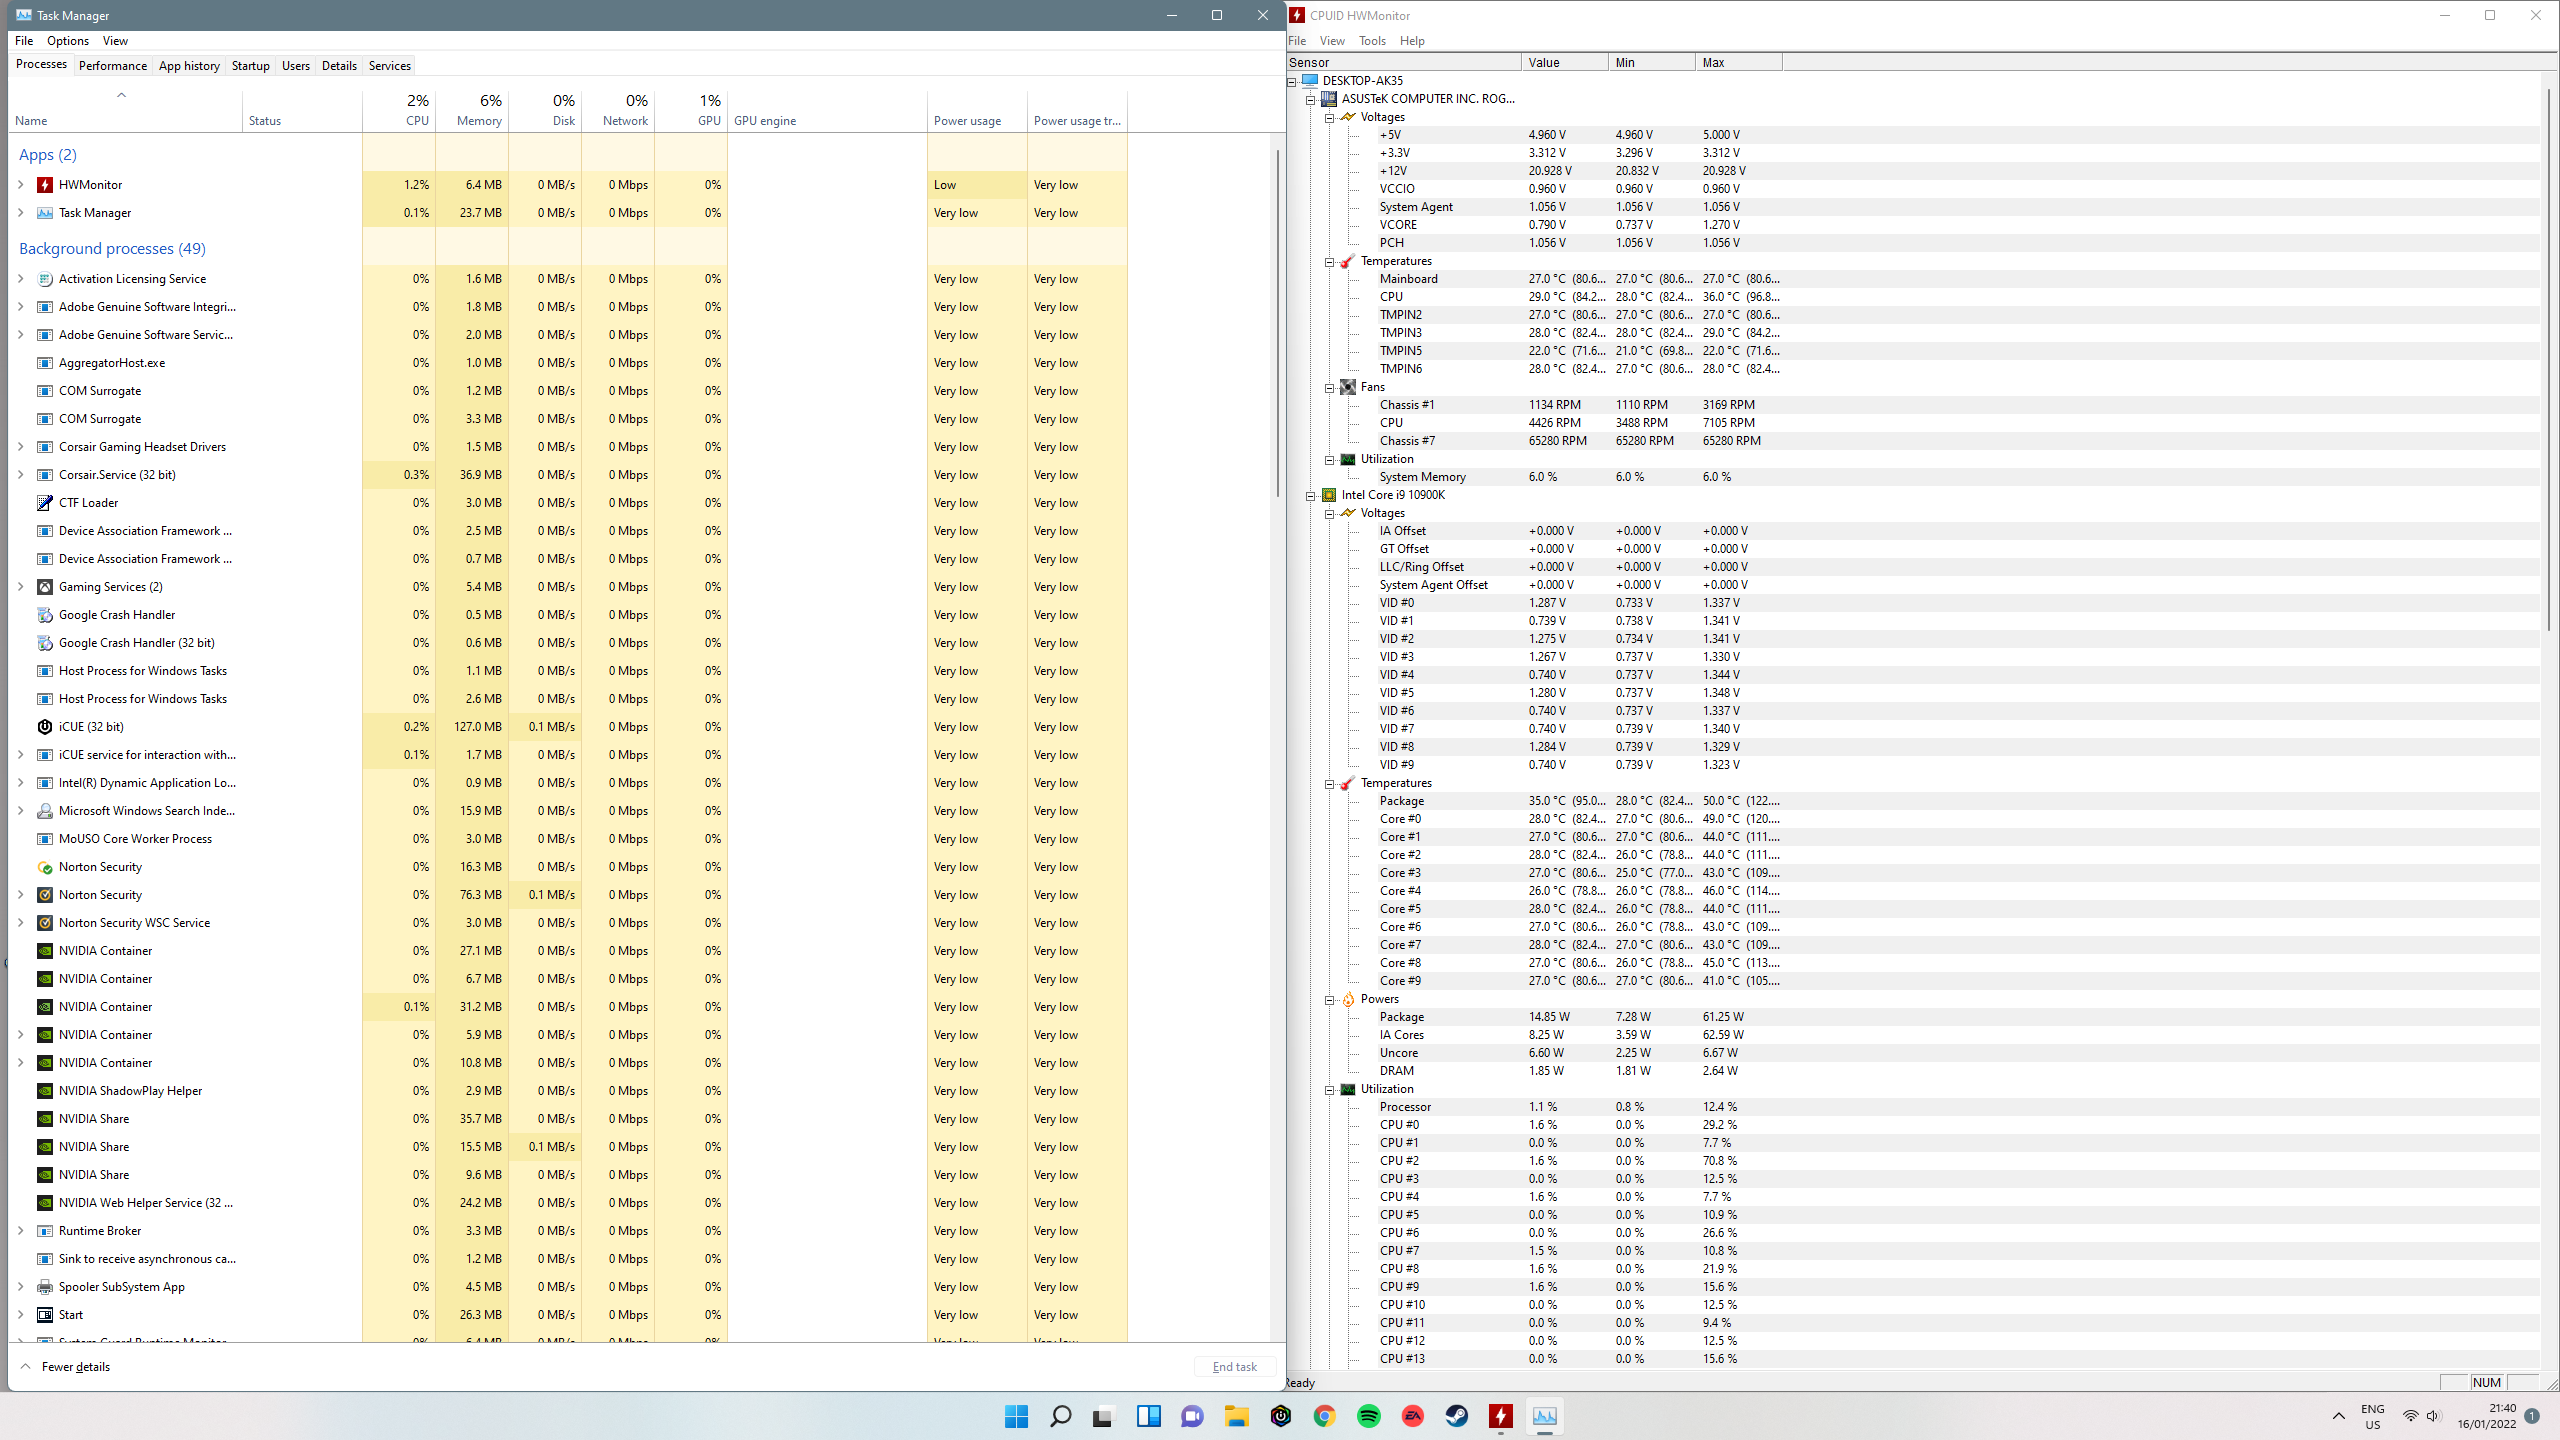Open Windows Start menu on taskbar
The height and width of the screenshot is (1440, 2560).
tap(1016, 1416)
